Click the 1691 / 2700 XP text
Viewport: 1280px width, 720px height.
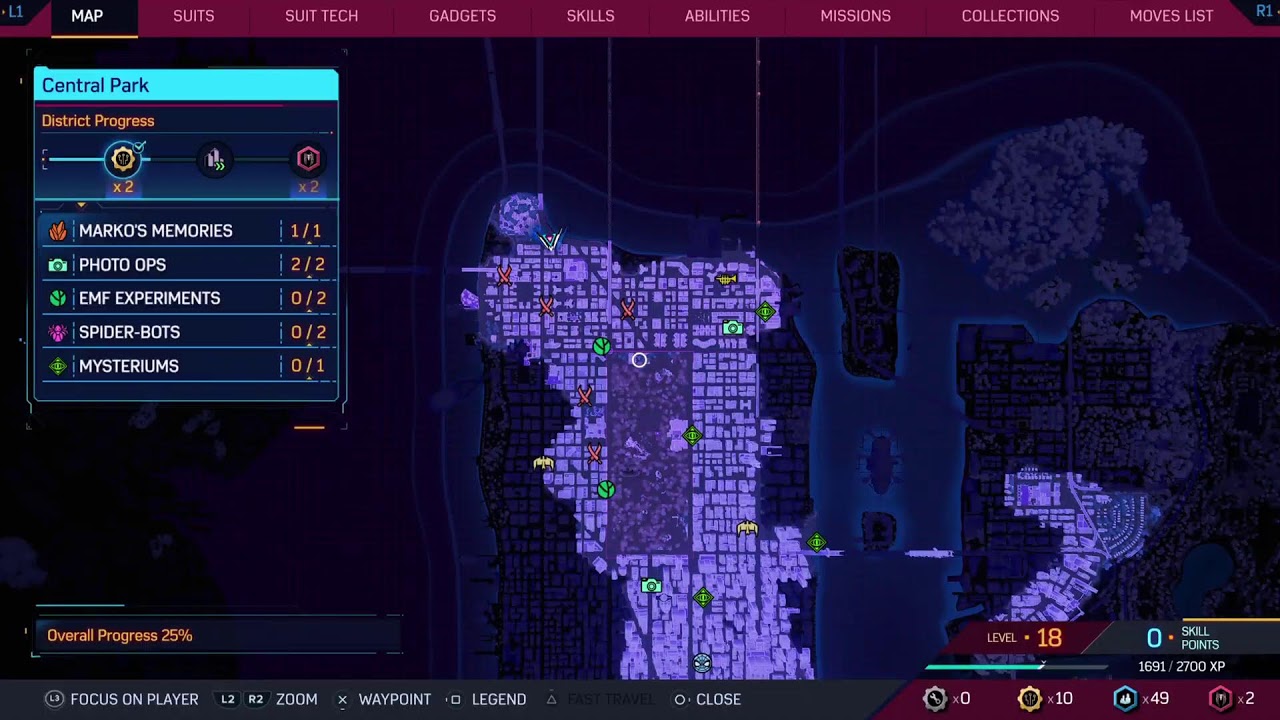click(1181, 667)
